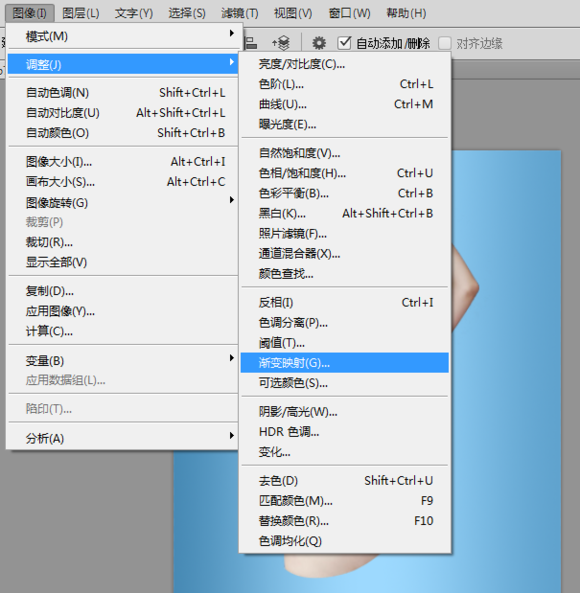Image resolution: width=580 pixels, height=593 pixels.
Task: Open the 帮助(H) menu
Action: [406, 13]
